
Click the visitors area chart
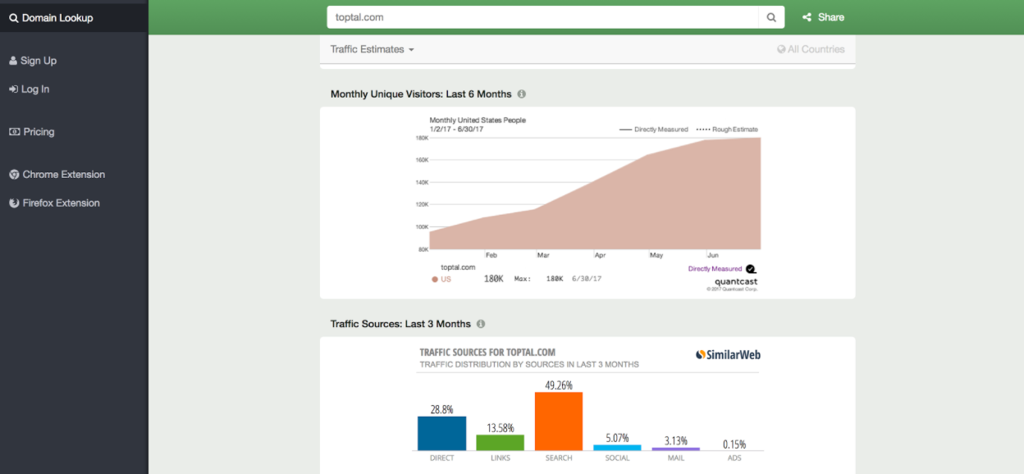tap(595, 193)
